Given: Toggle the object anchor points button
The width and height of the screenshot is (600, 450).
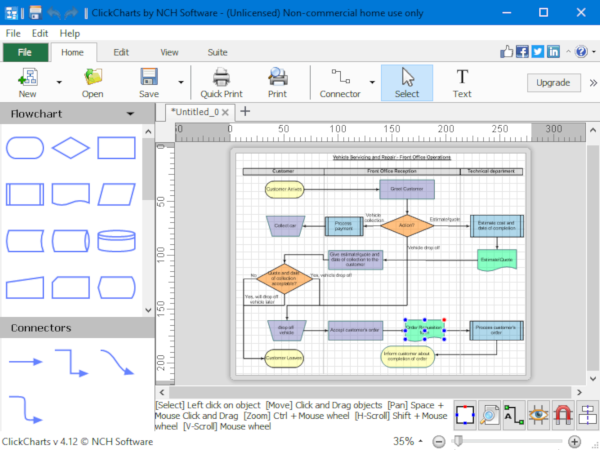Looking at the screenshot, I should coord(465,414).
